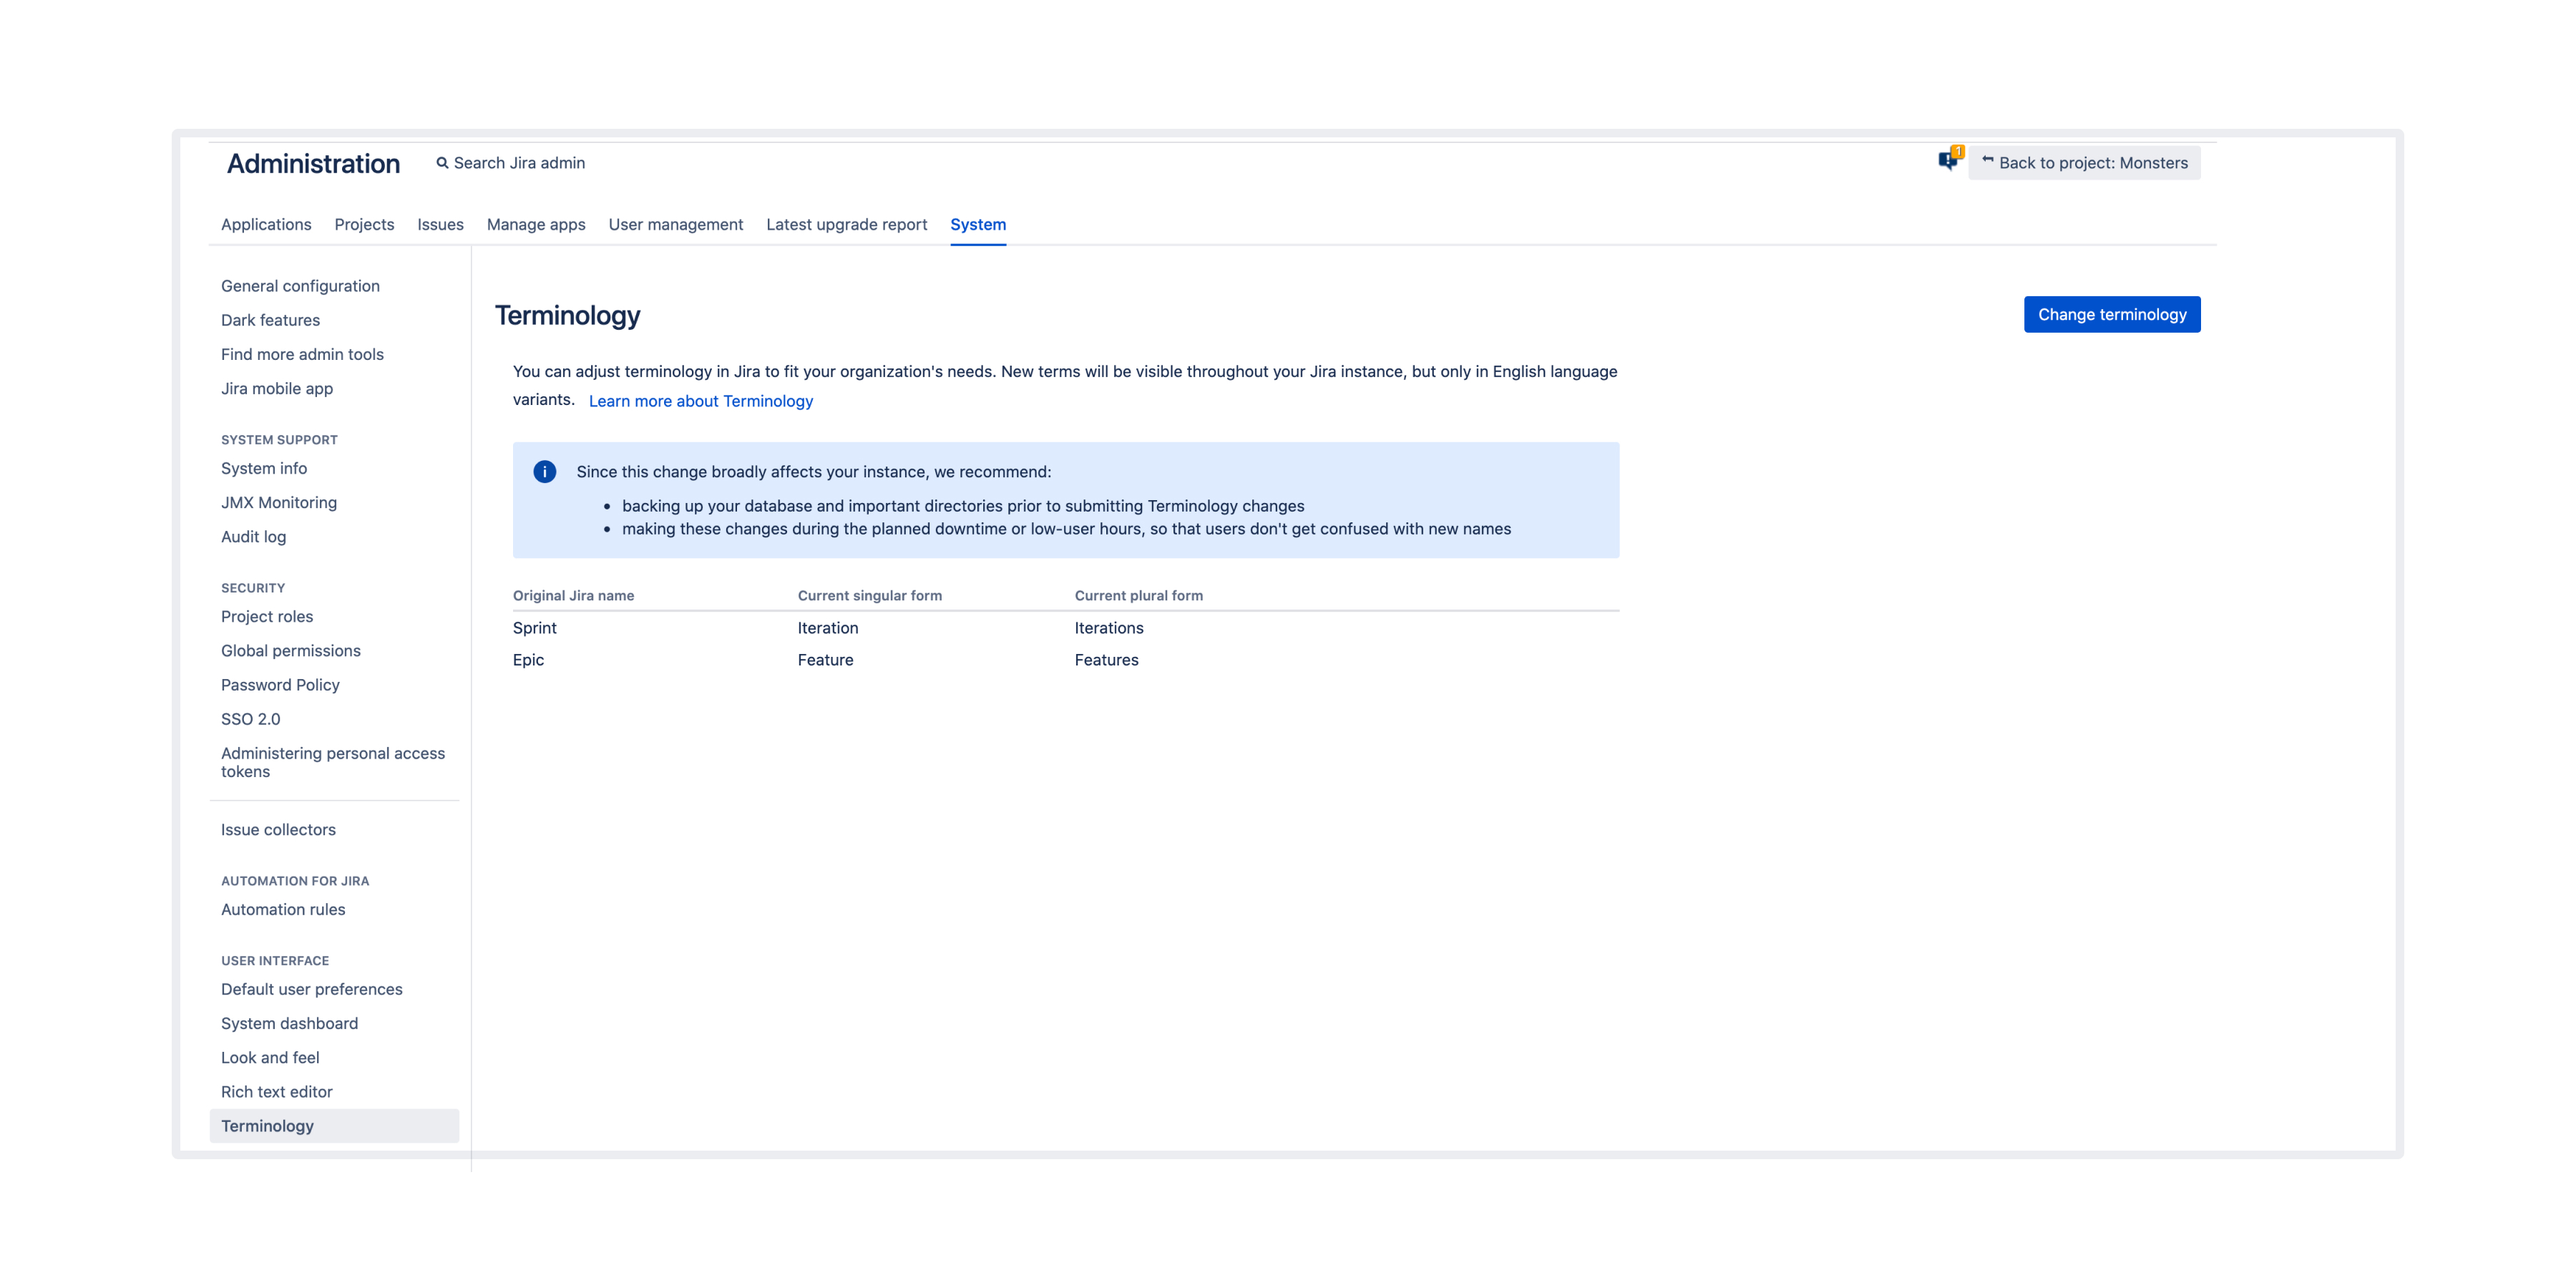
Task: Open Administering personal access tokens
Action: [333, 762]
